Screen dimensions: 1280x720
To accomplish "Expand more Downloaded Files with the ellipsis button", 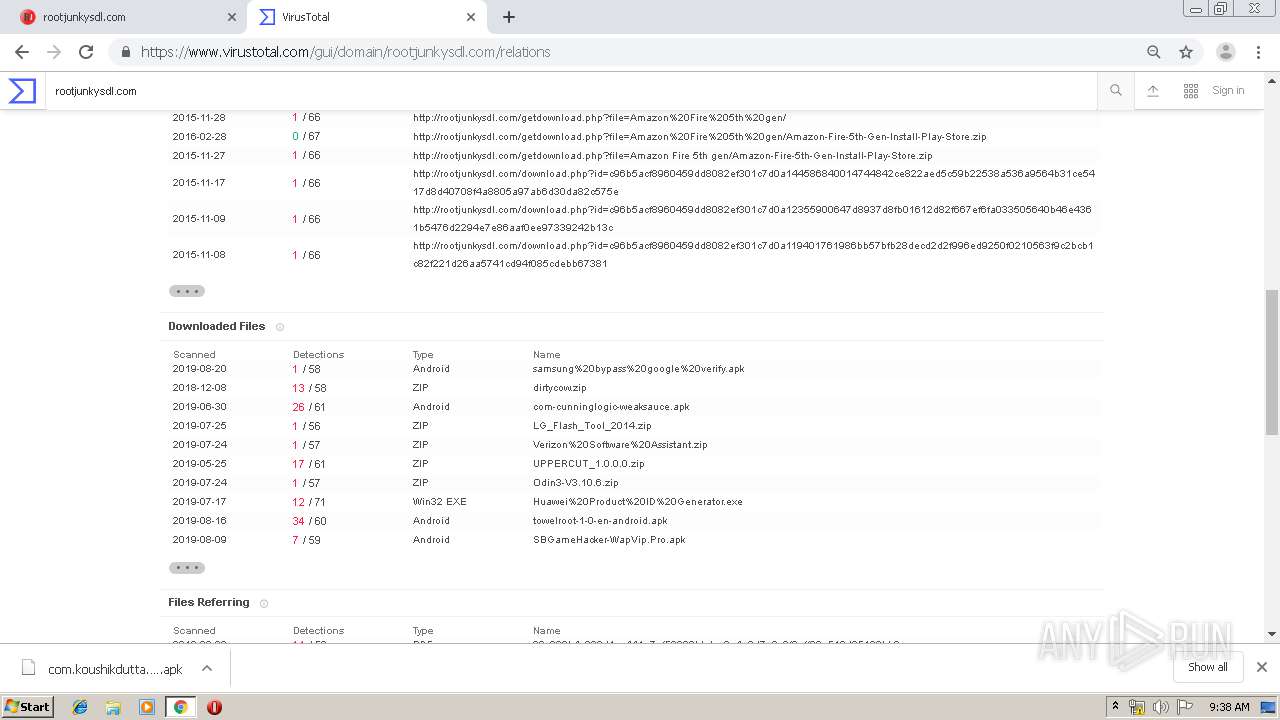I will (x=187, y=568).
